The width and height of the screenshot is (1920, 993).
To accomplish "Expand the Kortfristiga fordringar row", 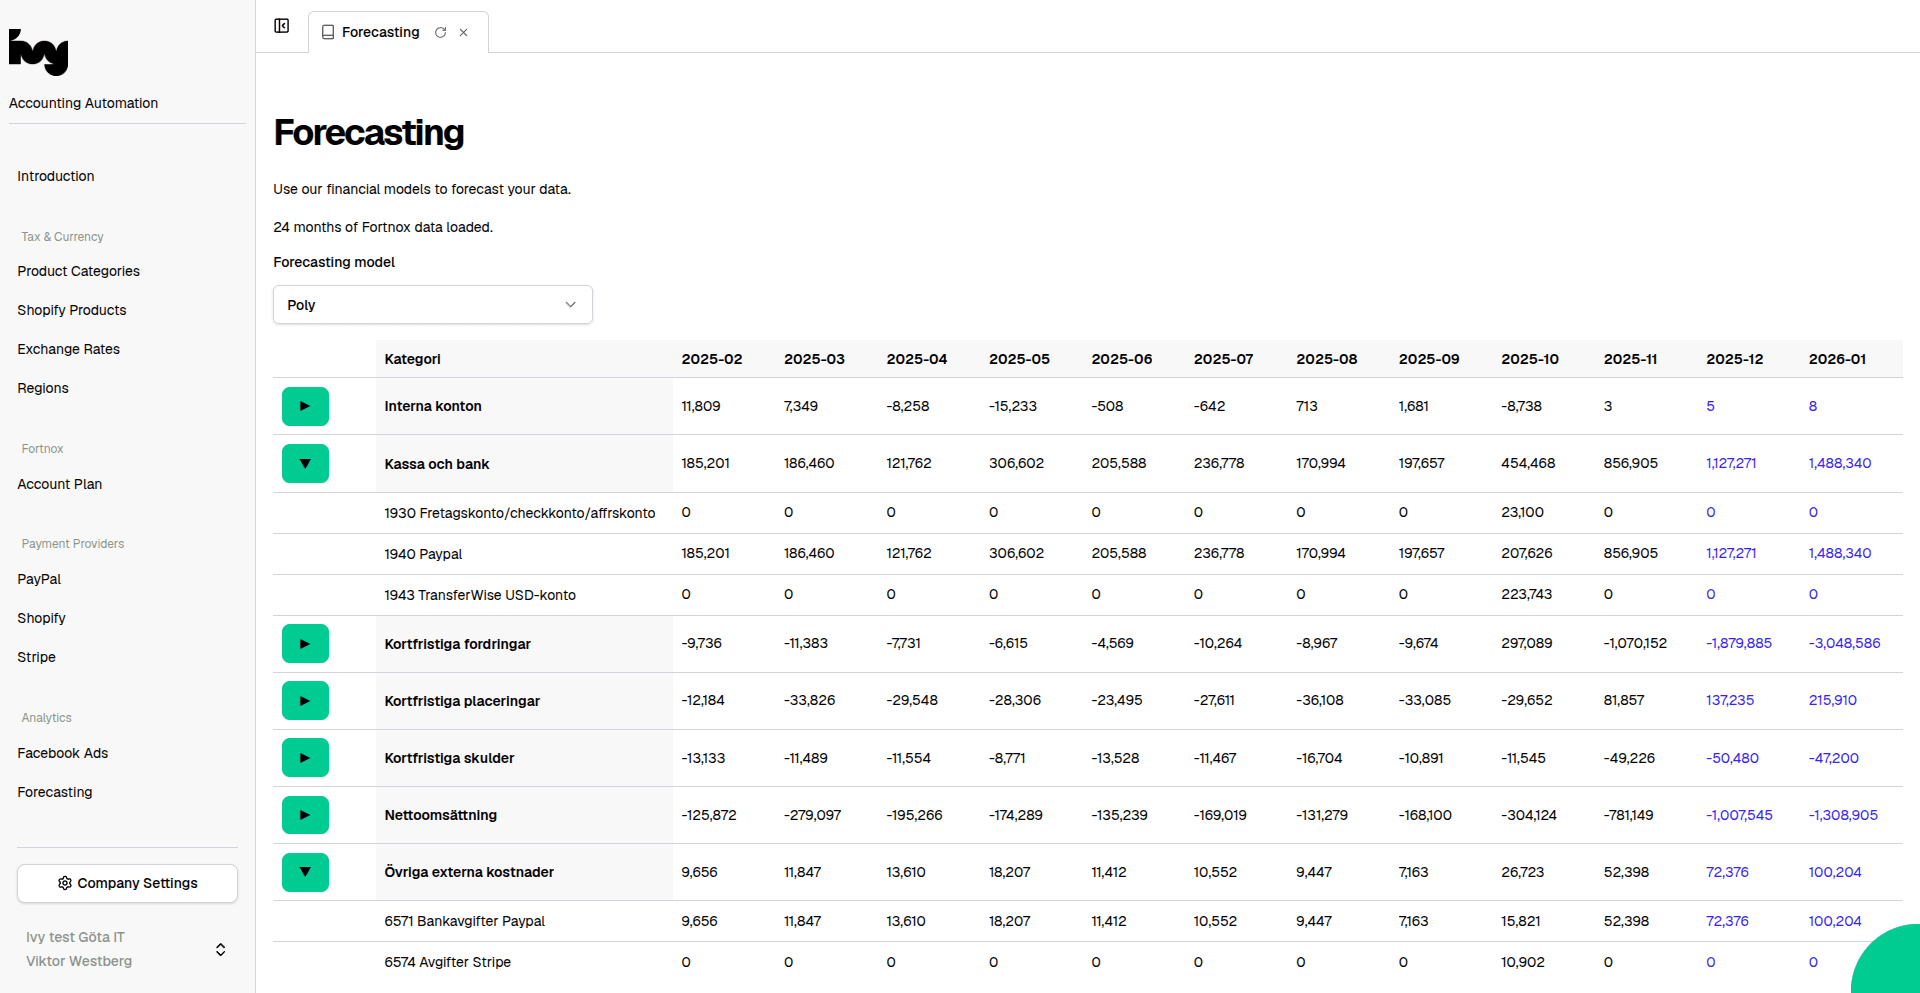I will 305,644.
